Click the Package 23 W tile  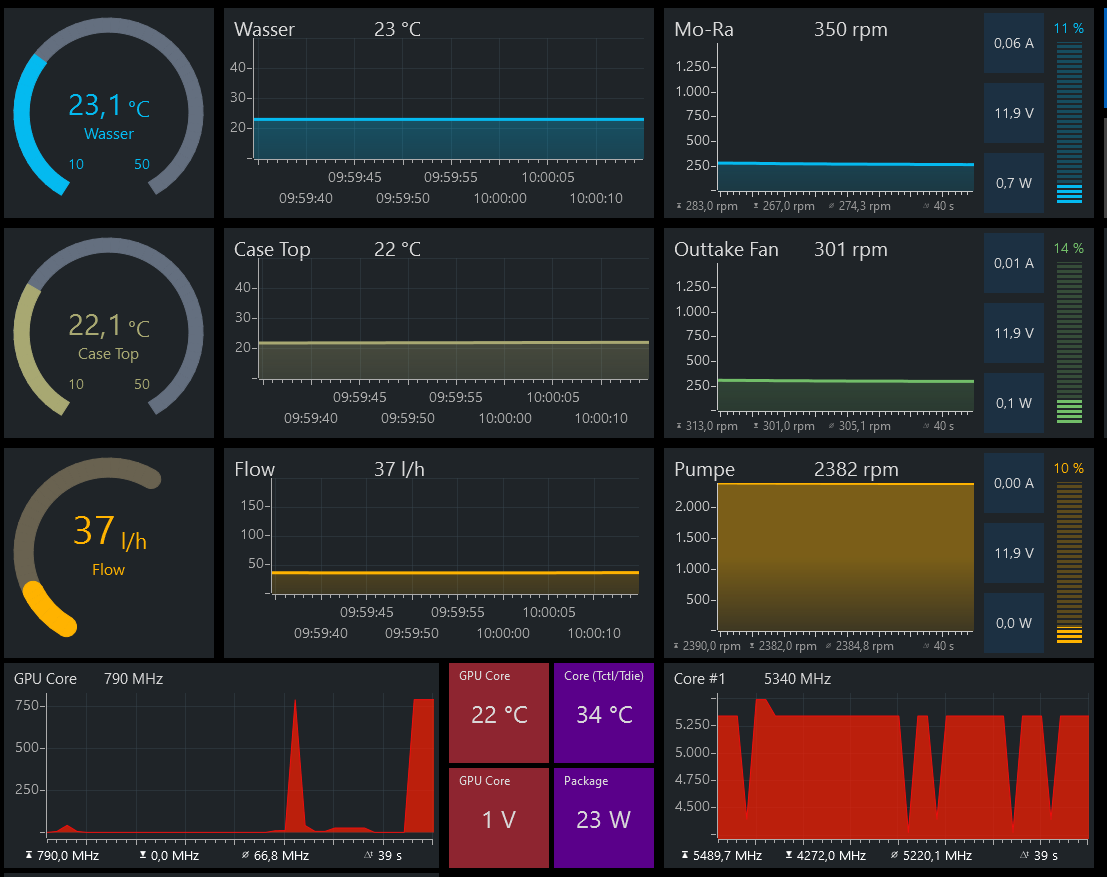(604, 818)
